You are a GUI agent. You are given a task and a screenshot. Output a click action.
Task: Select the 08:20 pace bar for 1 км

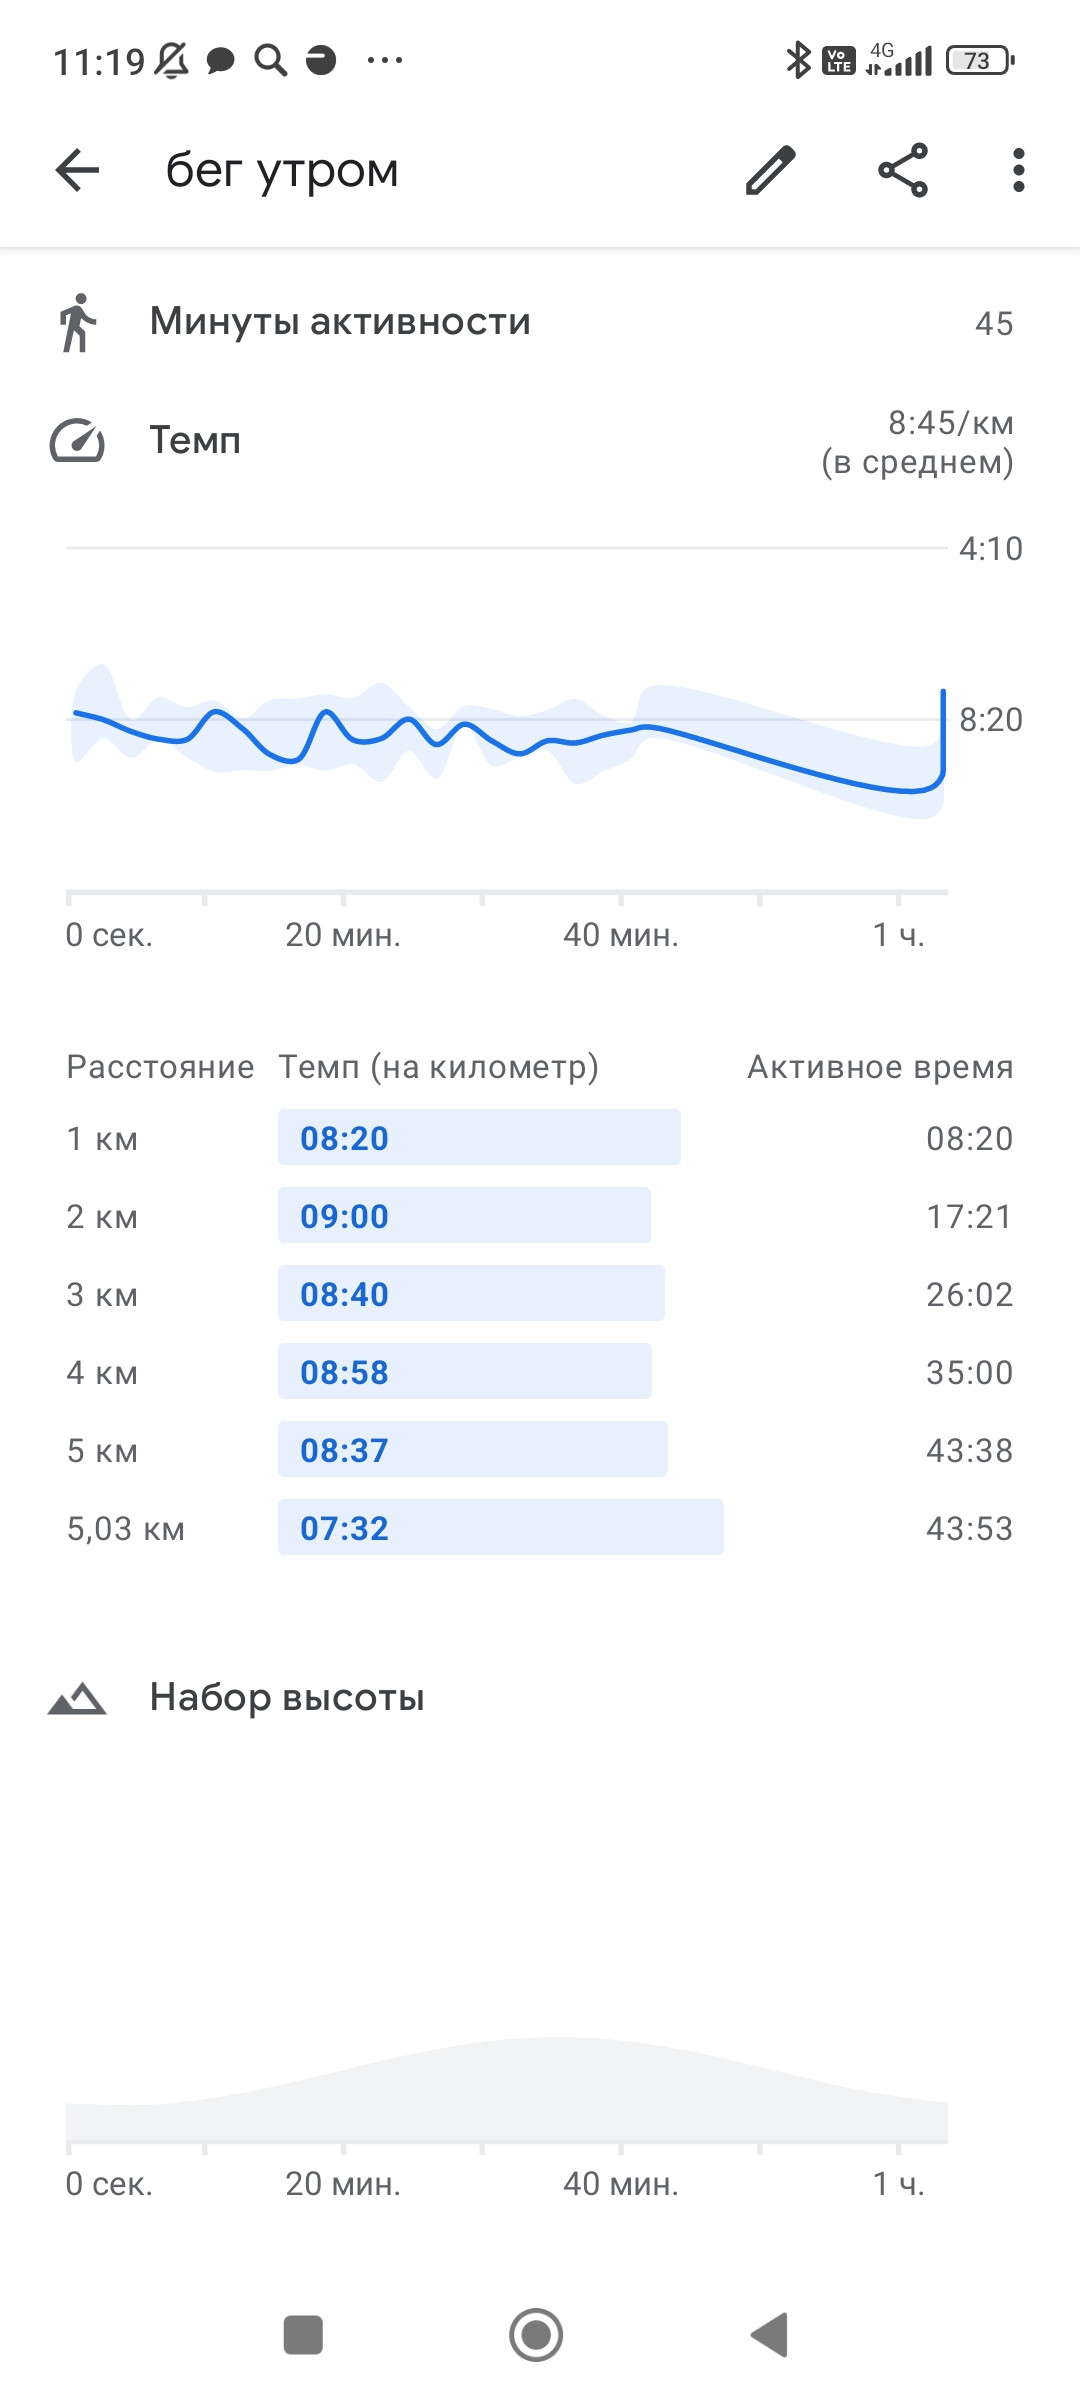479,1137
